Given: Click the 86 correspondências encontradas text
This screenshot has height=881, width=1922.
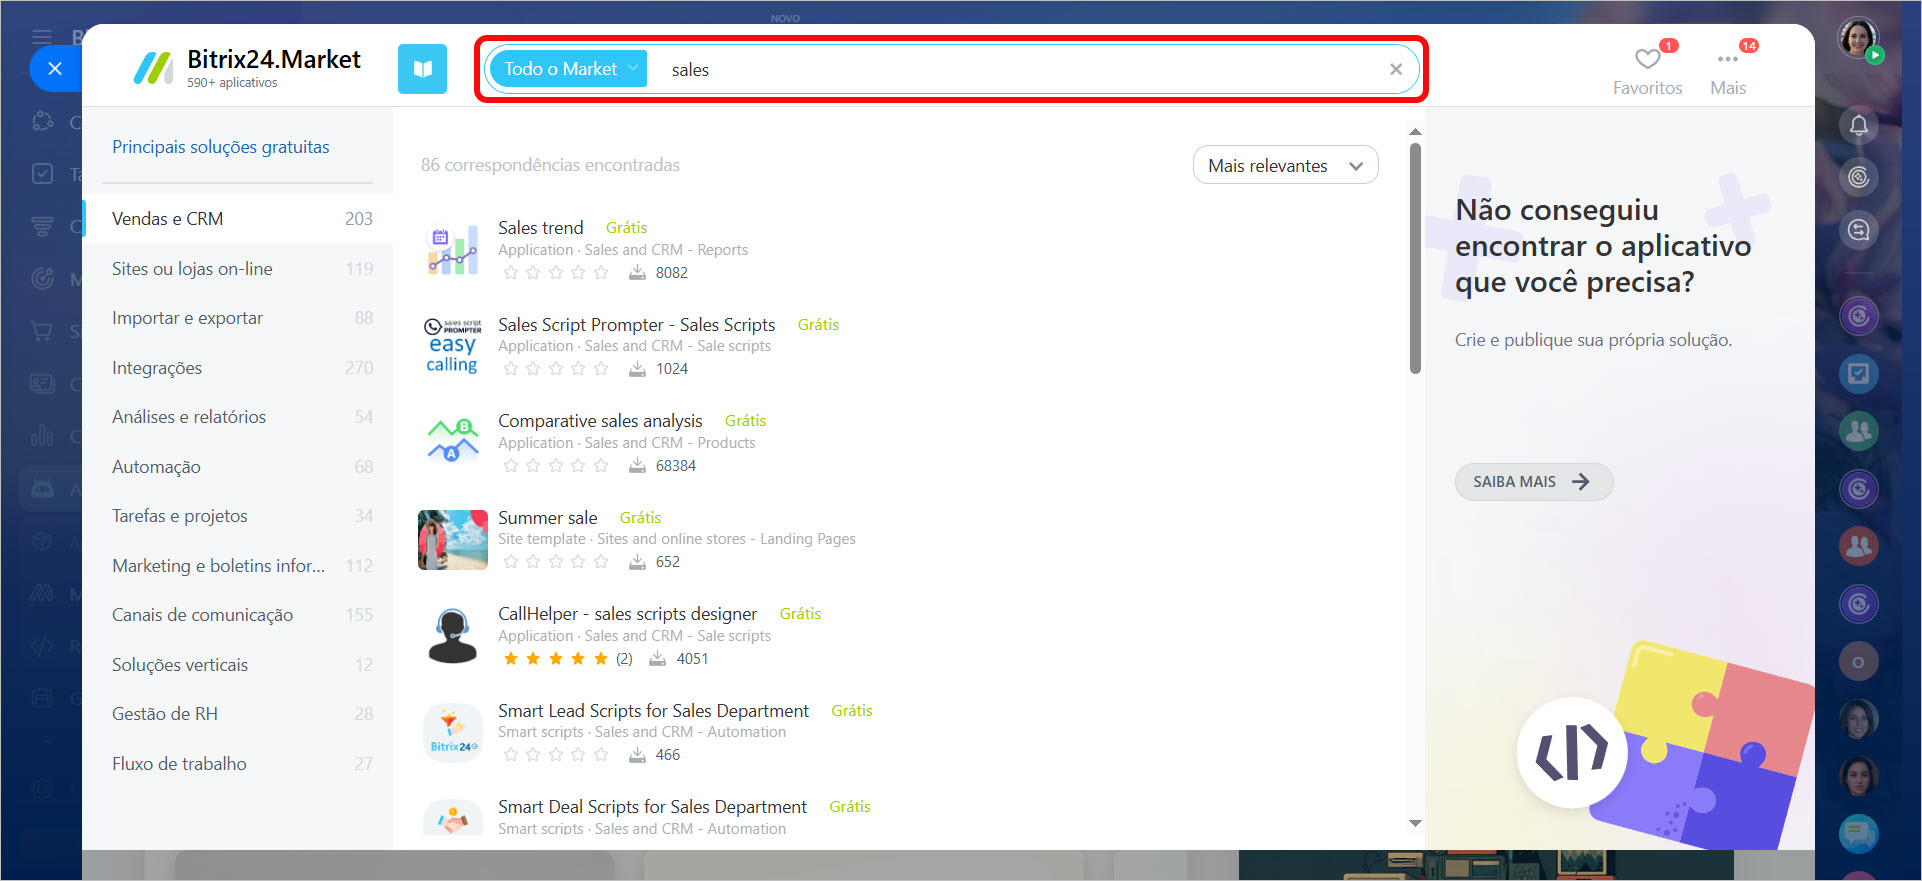Looking at the screenshot, I should coord(550,165).
